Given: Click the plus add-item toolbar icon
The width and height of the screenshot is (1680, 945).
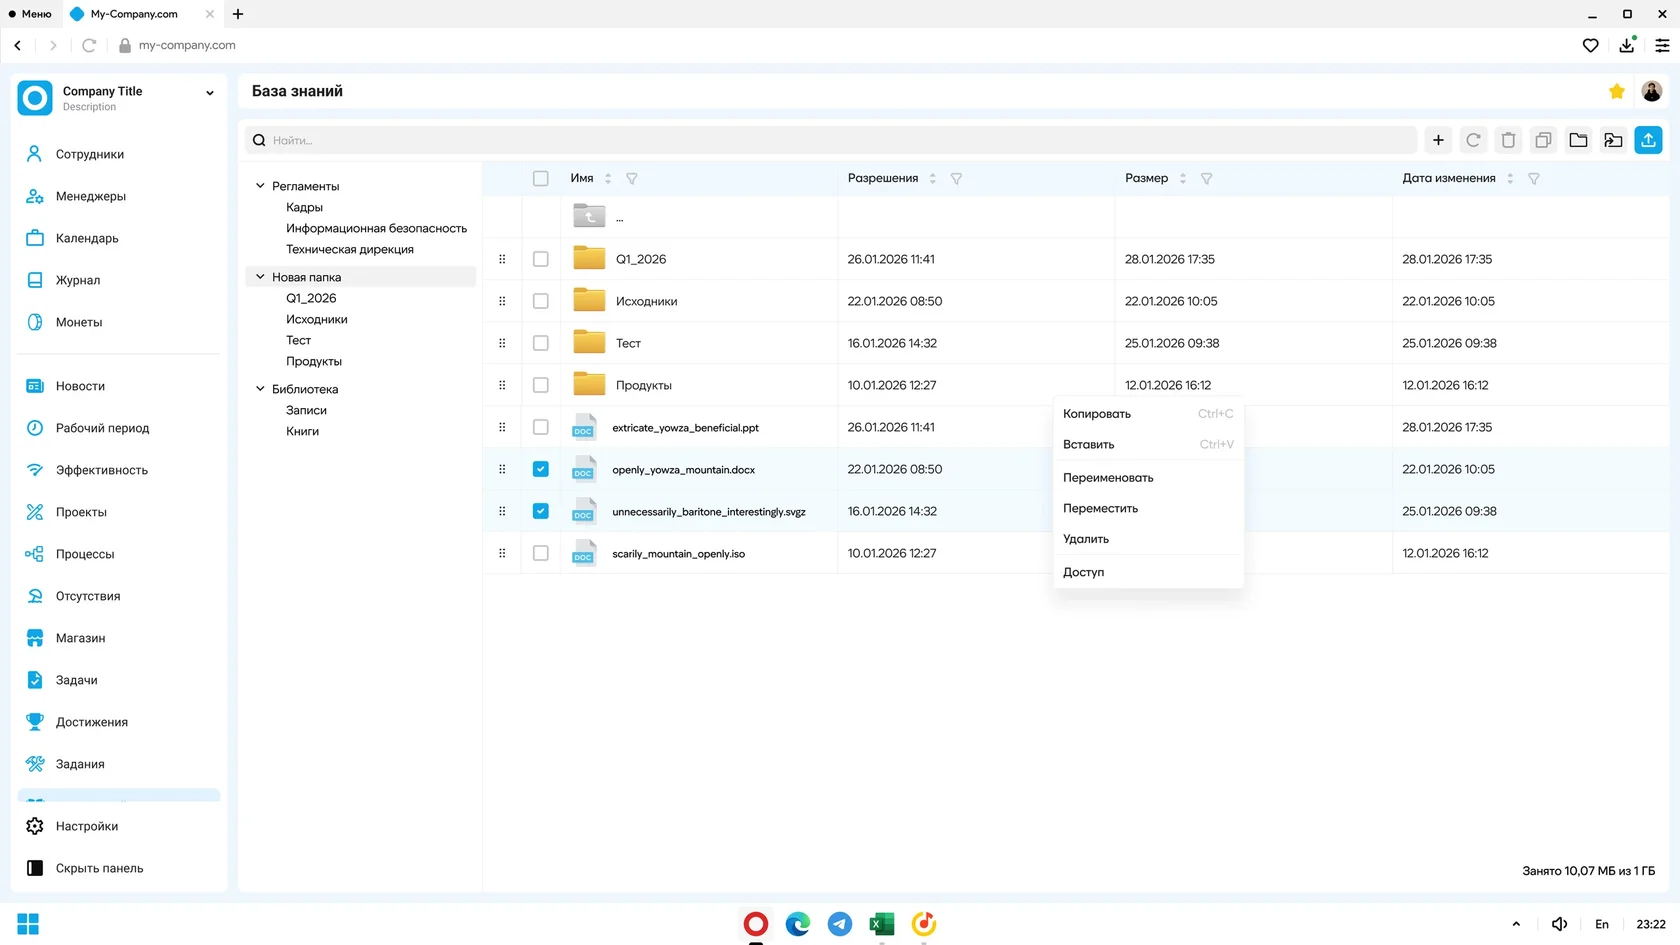Looking at the screenshot, I should (1438, 140).
